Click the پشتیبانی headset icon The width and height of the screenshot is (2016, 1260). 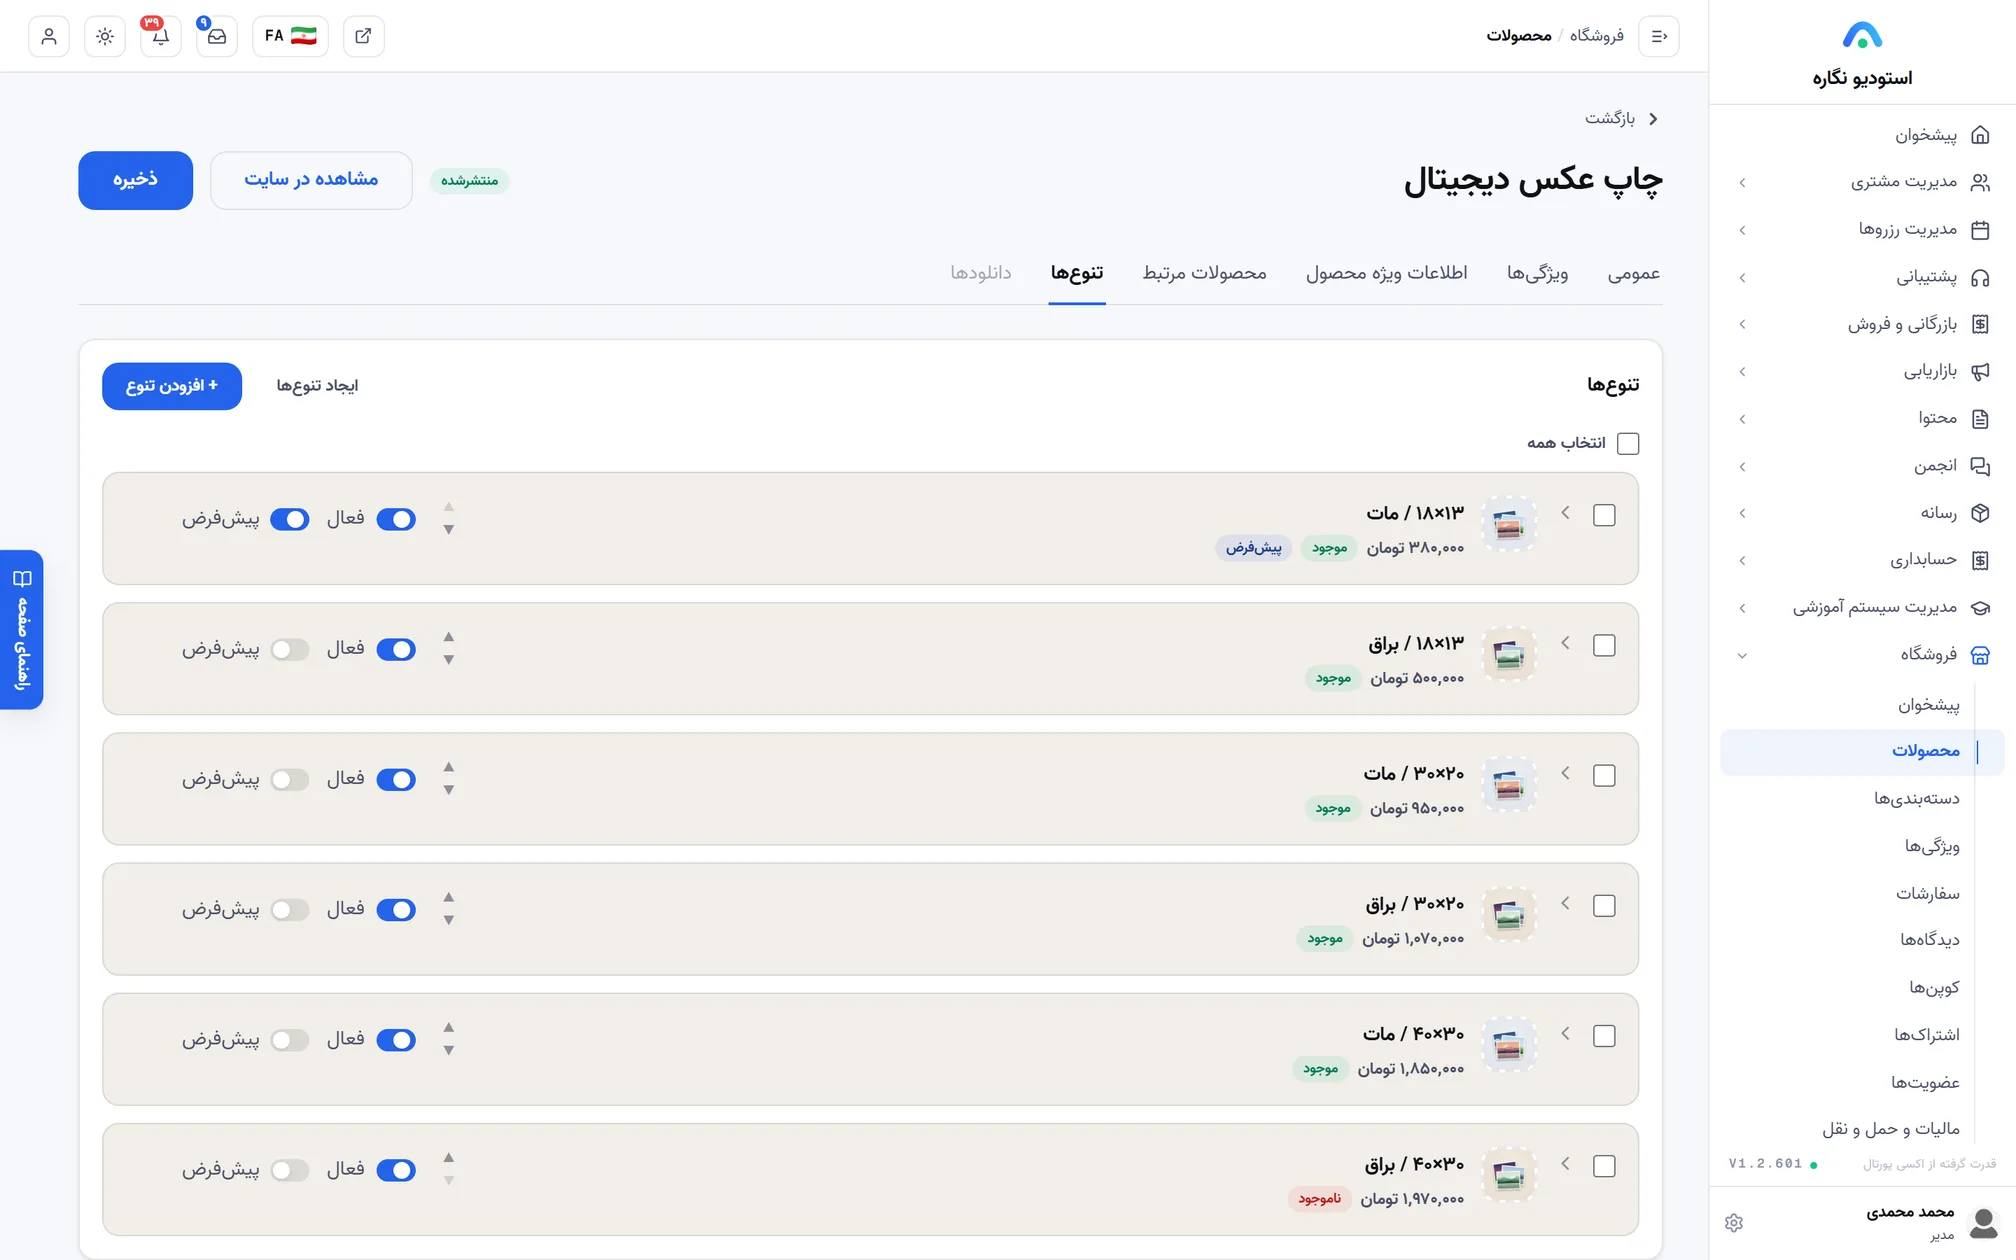(x=1980, y=277)
